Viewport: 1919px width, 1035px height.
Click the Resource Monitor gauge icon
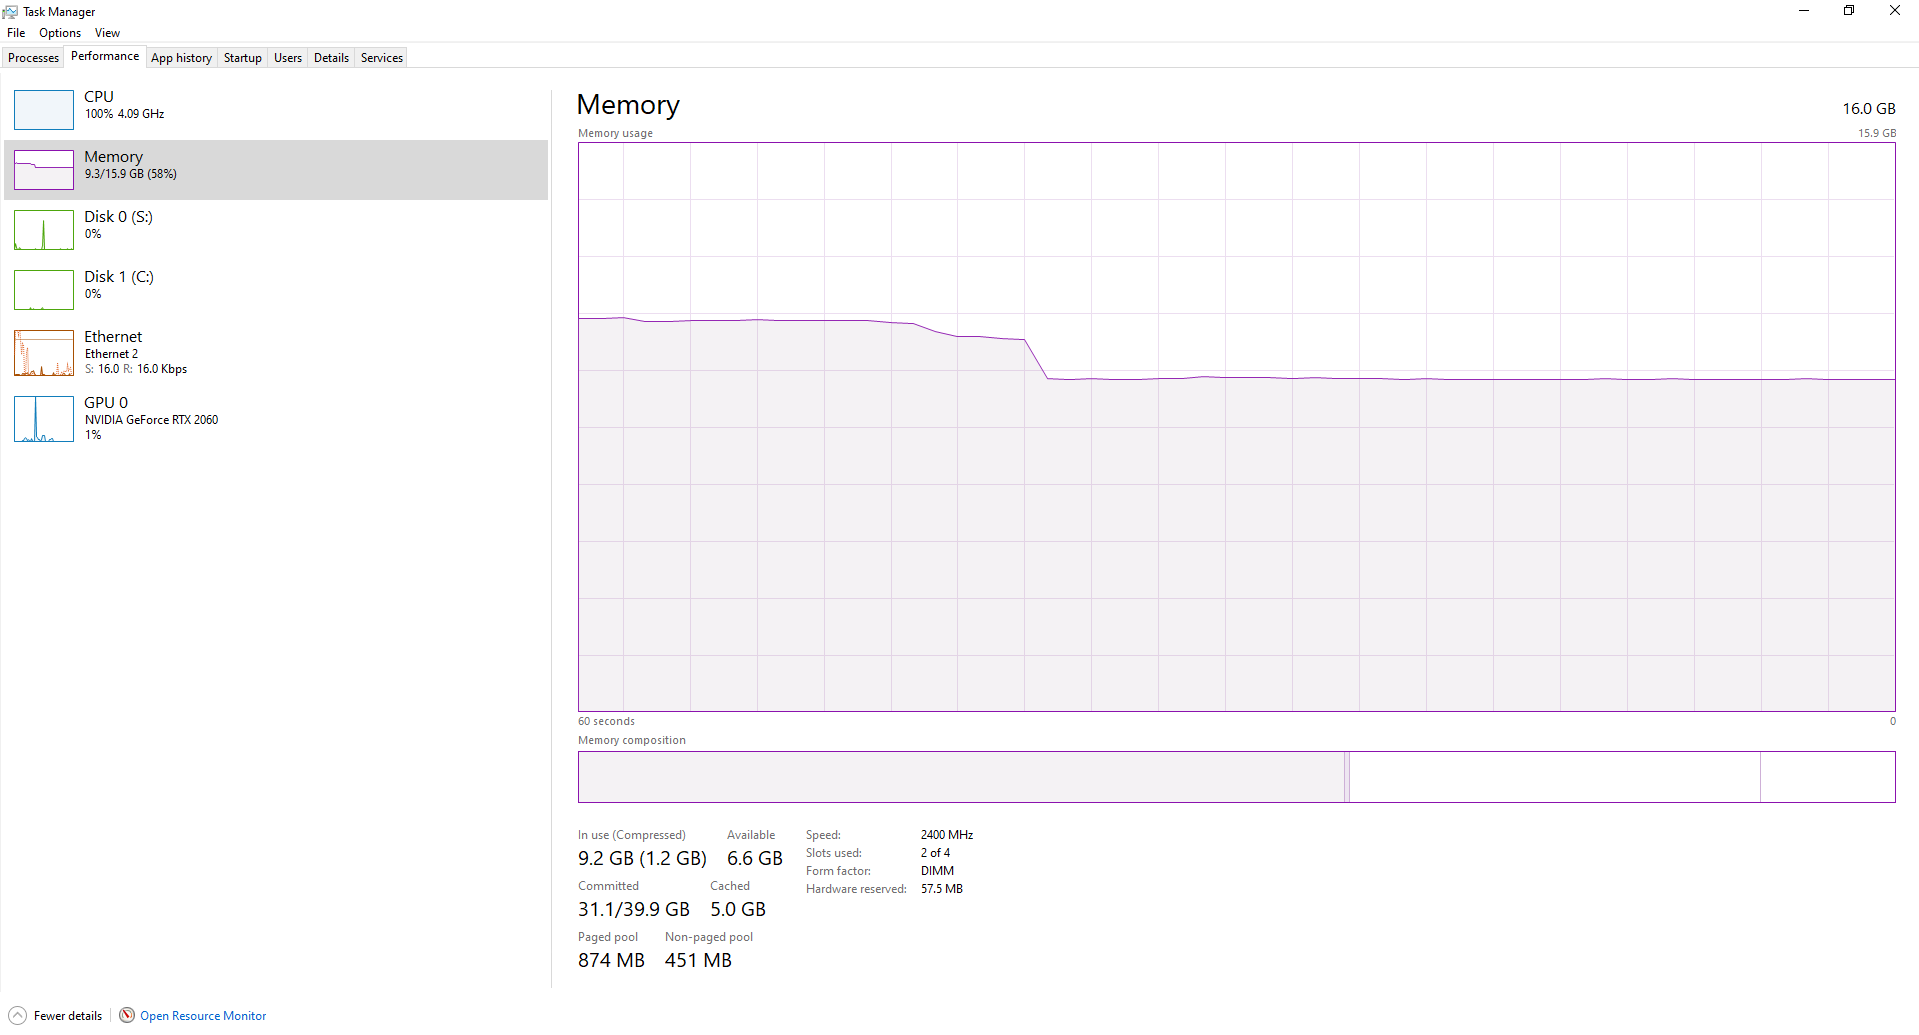(127, 1016)
